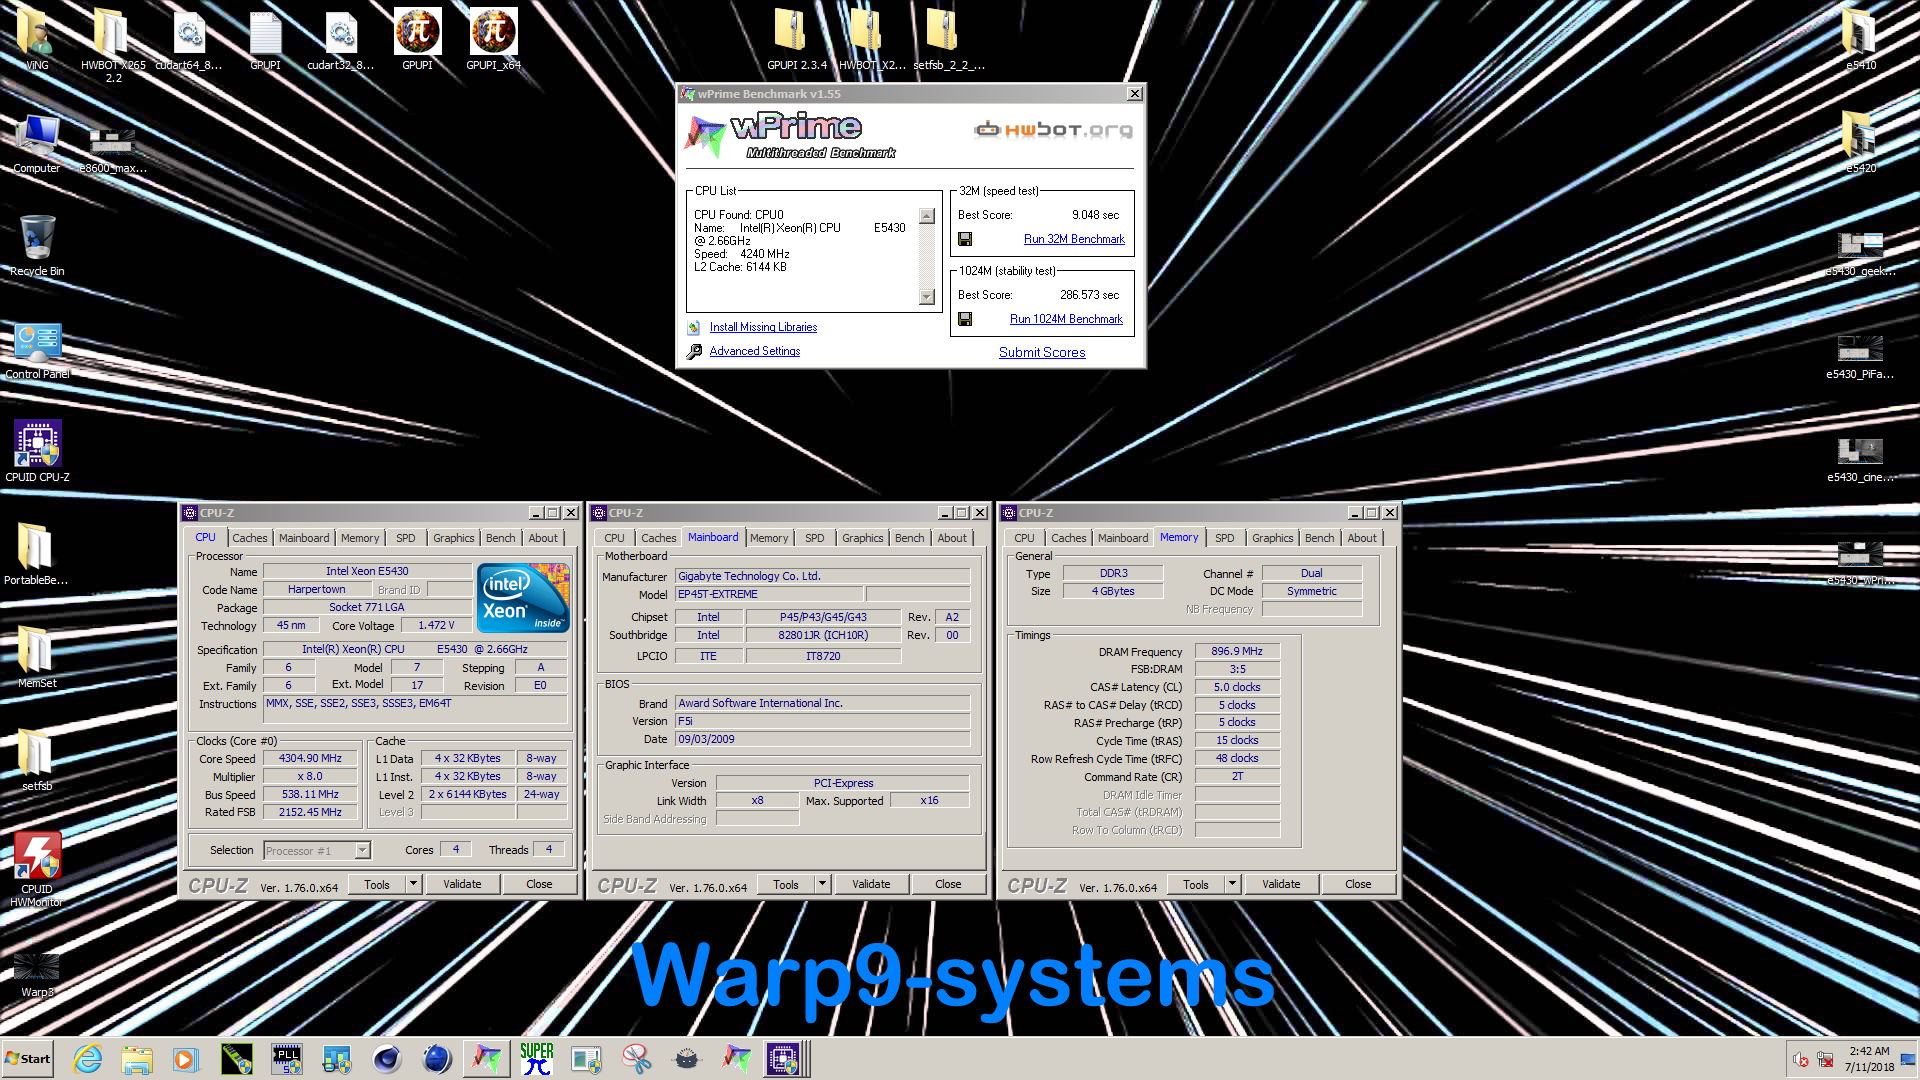This screenshot has width=1920, height=1080.
Task: Switch to CPU tab in CPU-Z Memory-tab window
Action: pyautogui.click(x=1024, y=538)
